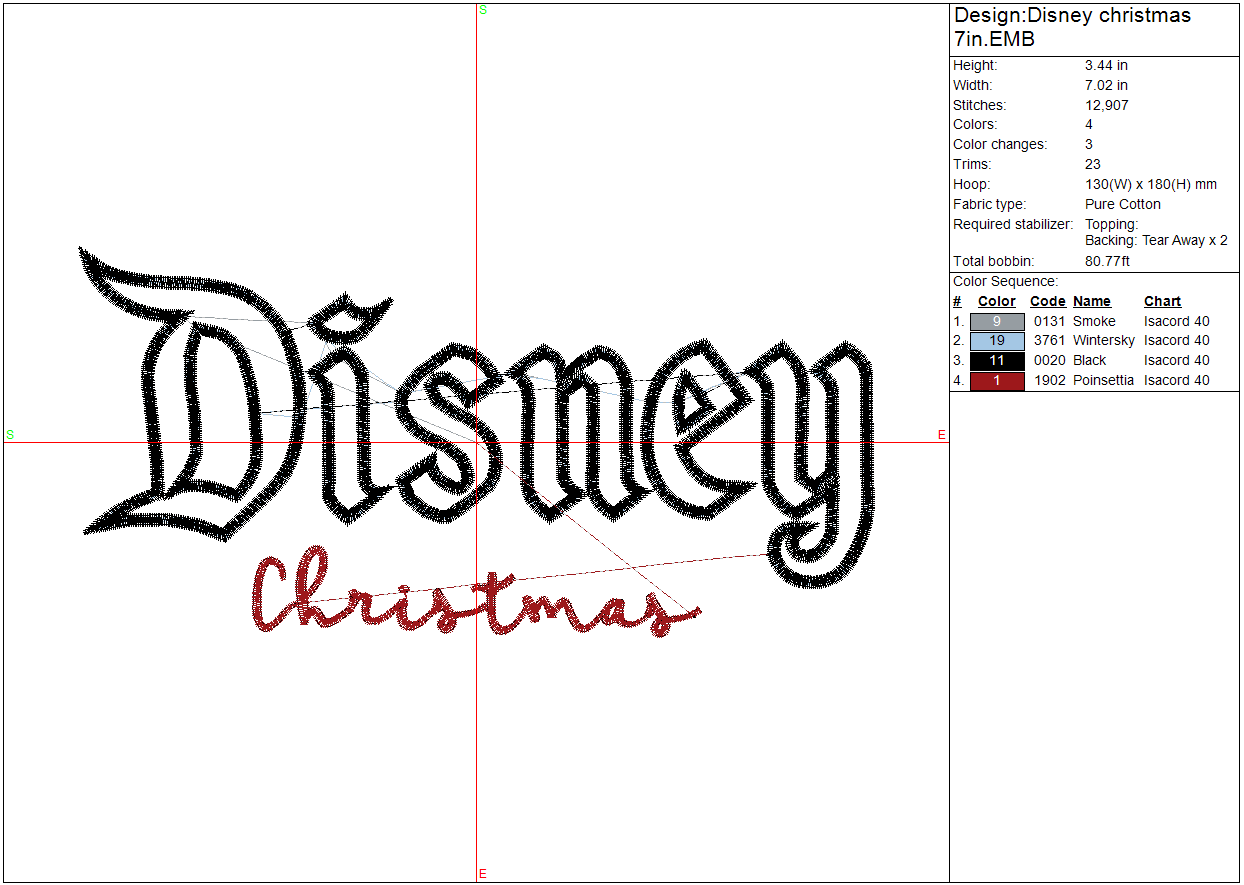Screen dimensions: 1244x885
Task: Click the thread code 1902
Action: (1049, 381)
